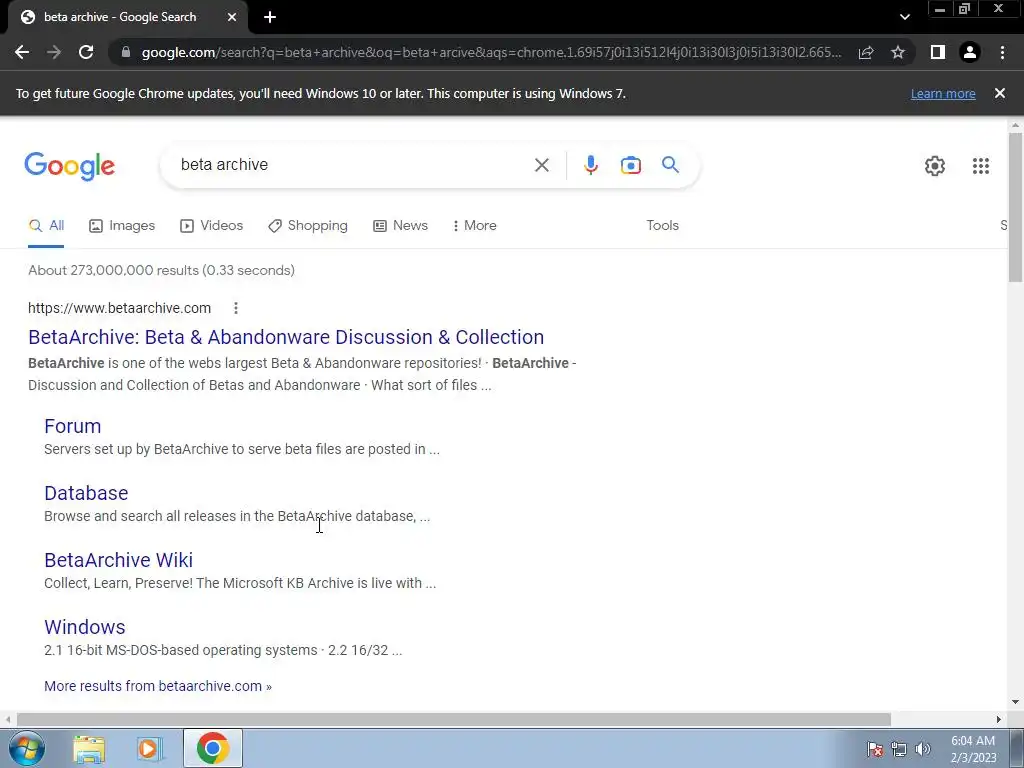Viewport: 1024px width, 768px height.
Task: Click the scroll down arrow
Action: coord(1015,702)
